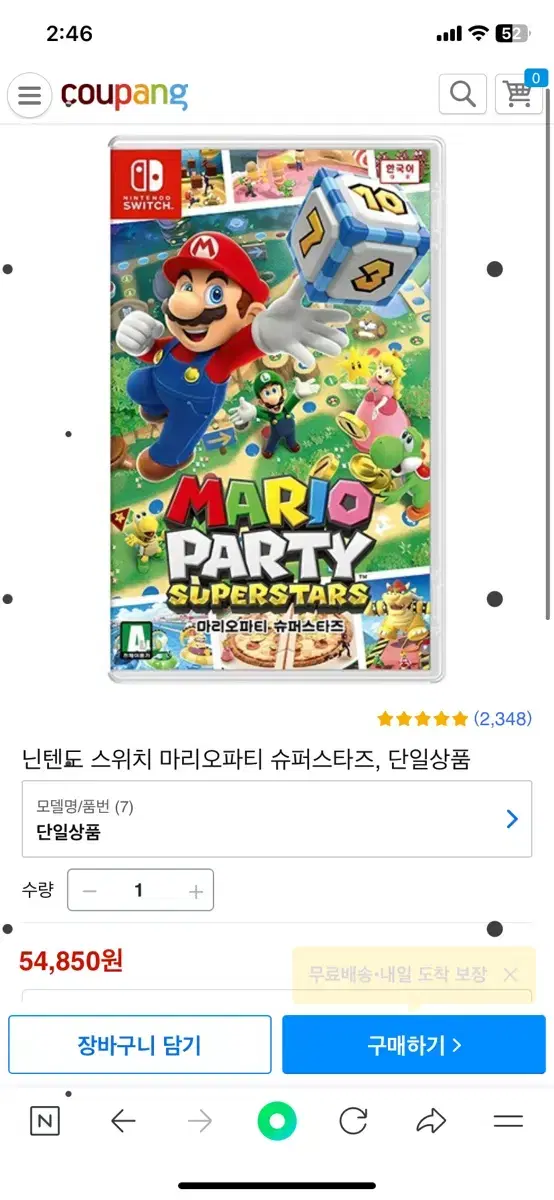Image resolution: width=554 pixels, height=1200 pixels.
Task: Open the 2,348 reviews star rating
Action: (x=454, y=718)
